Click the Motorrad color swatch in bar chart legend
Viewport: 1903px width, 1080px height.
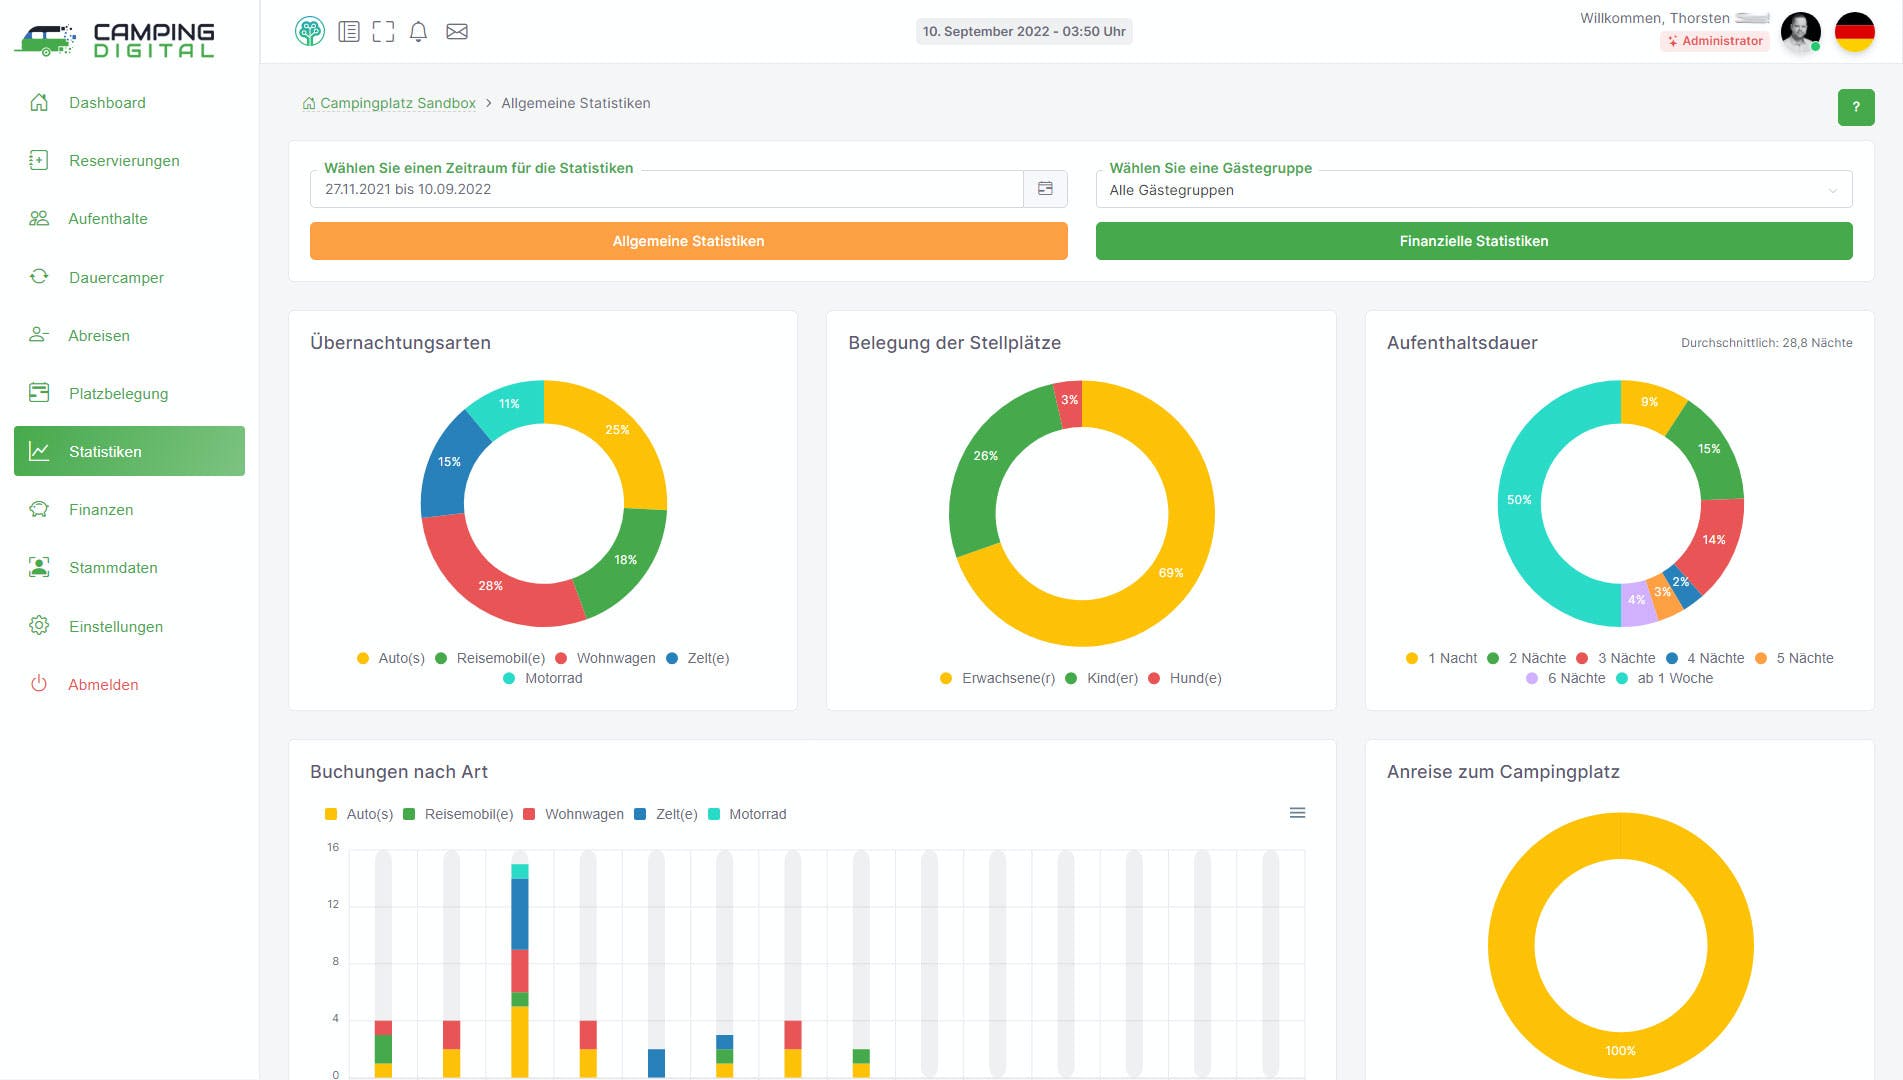click(x=714, y=814)
